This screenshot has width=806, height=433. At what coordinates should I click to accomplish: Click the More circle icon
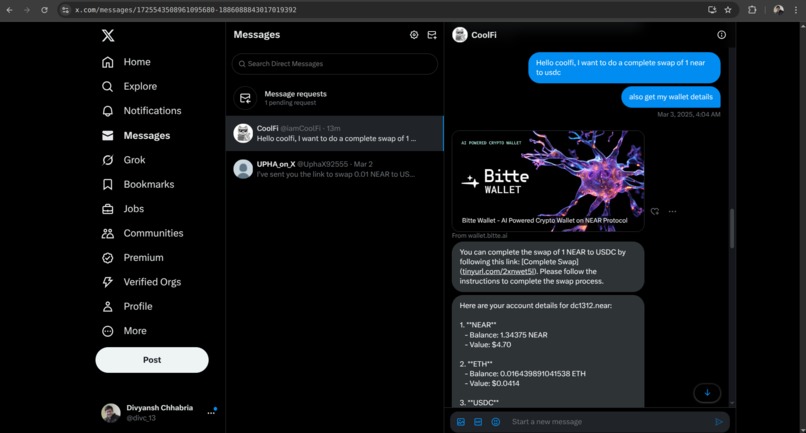click(x=107, y=331)
